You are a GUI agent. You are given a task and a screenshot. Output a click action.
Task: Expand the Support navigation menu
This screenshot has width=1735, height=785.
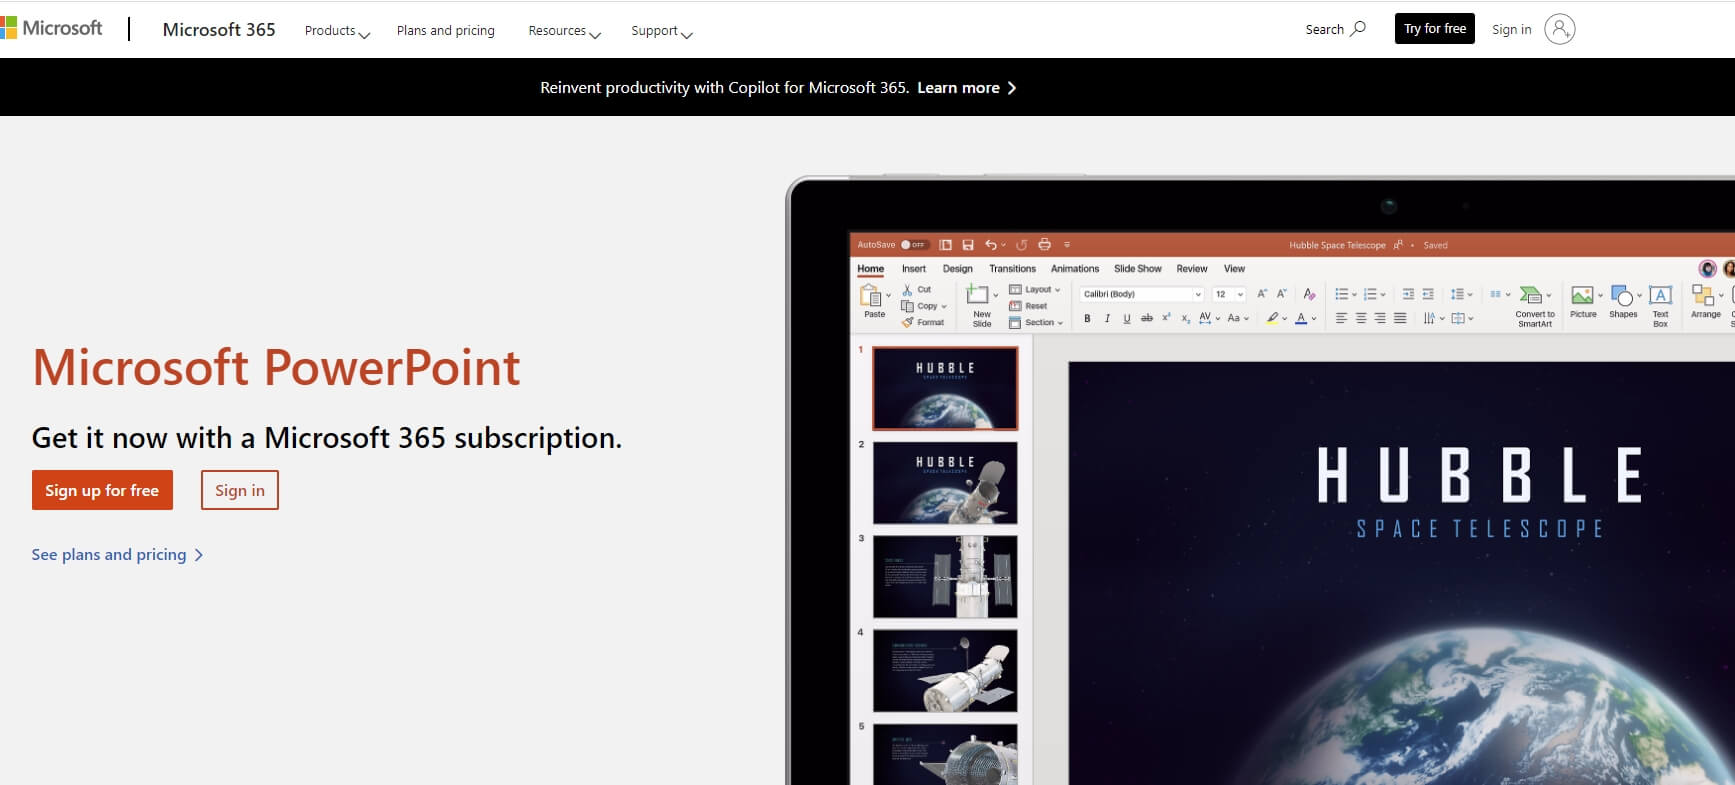click(x=661, y=31)
